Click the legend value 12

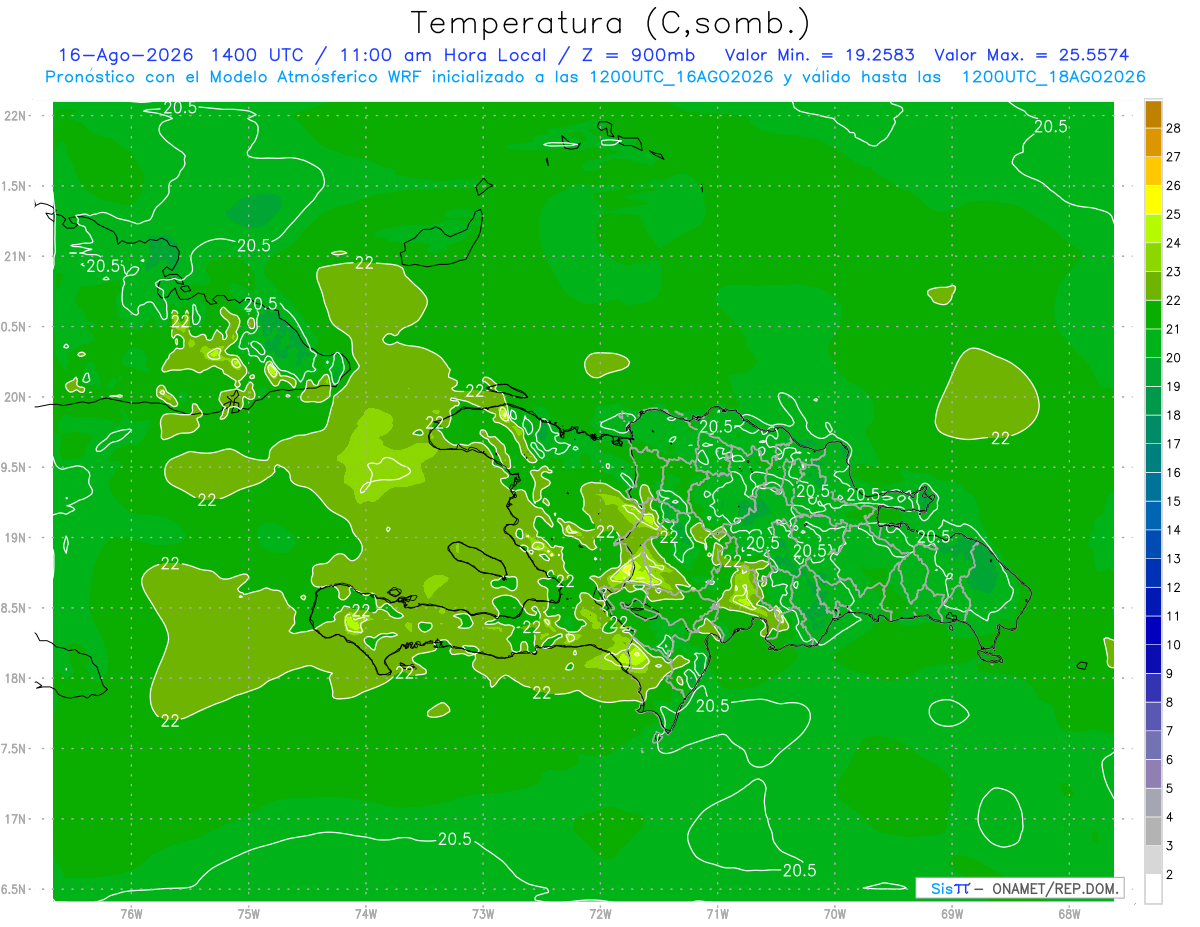click(x=1174, y=587)
